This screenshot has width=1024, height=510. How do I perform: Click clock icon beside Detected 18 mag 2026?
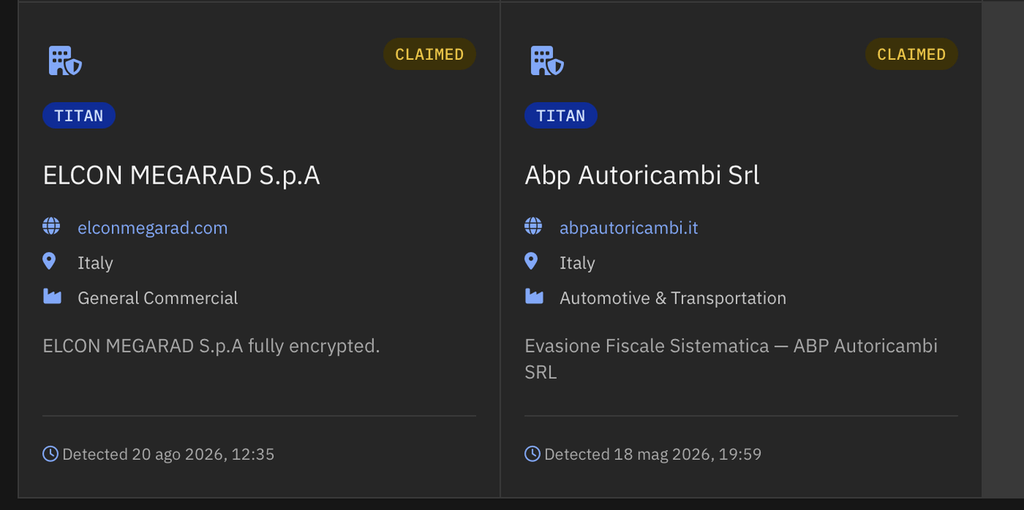pyautogui.click(x=532, y=453)
